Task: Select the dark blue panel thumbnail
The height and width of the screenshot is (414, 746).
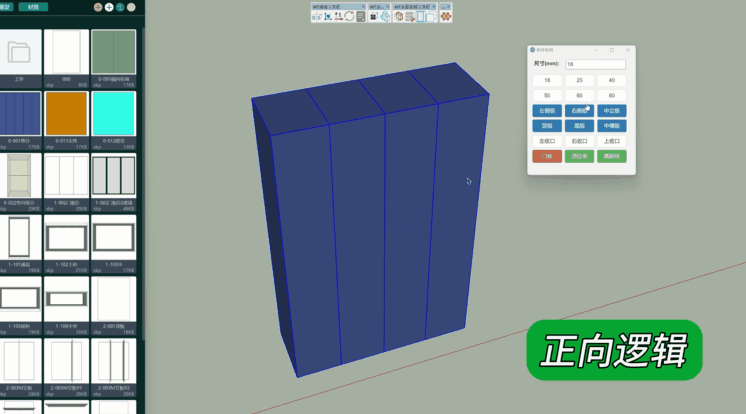Action: 19,113
